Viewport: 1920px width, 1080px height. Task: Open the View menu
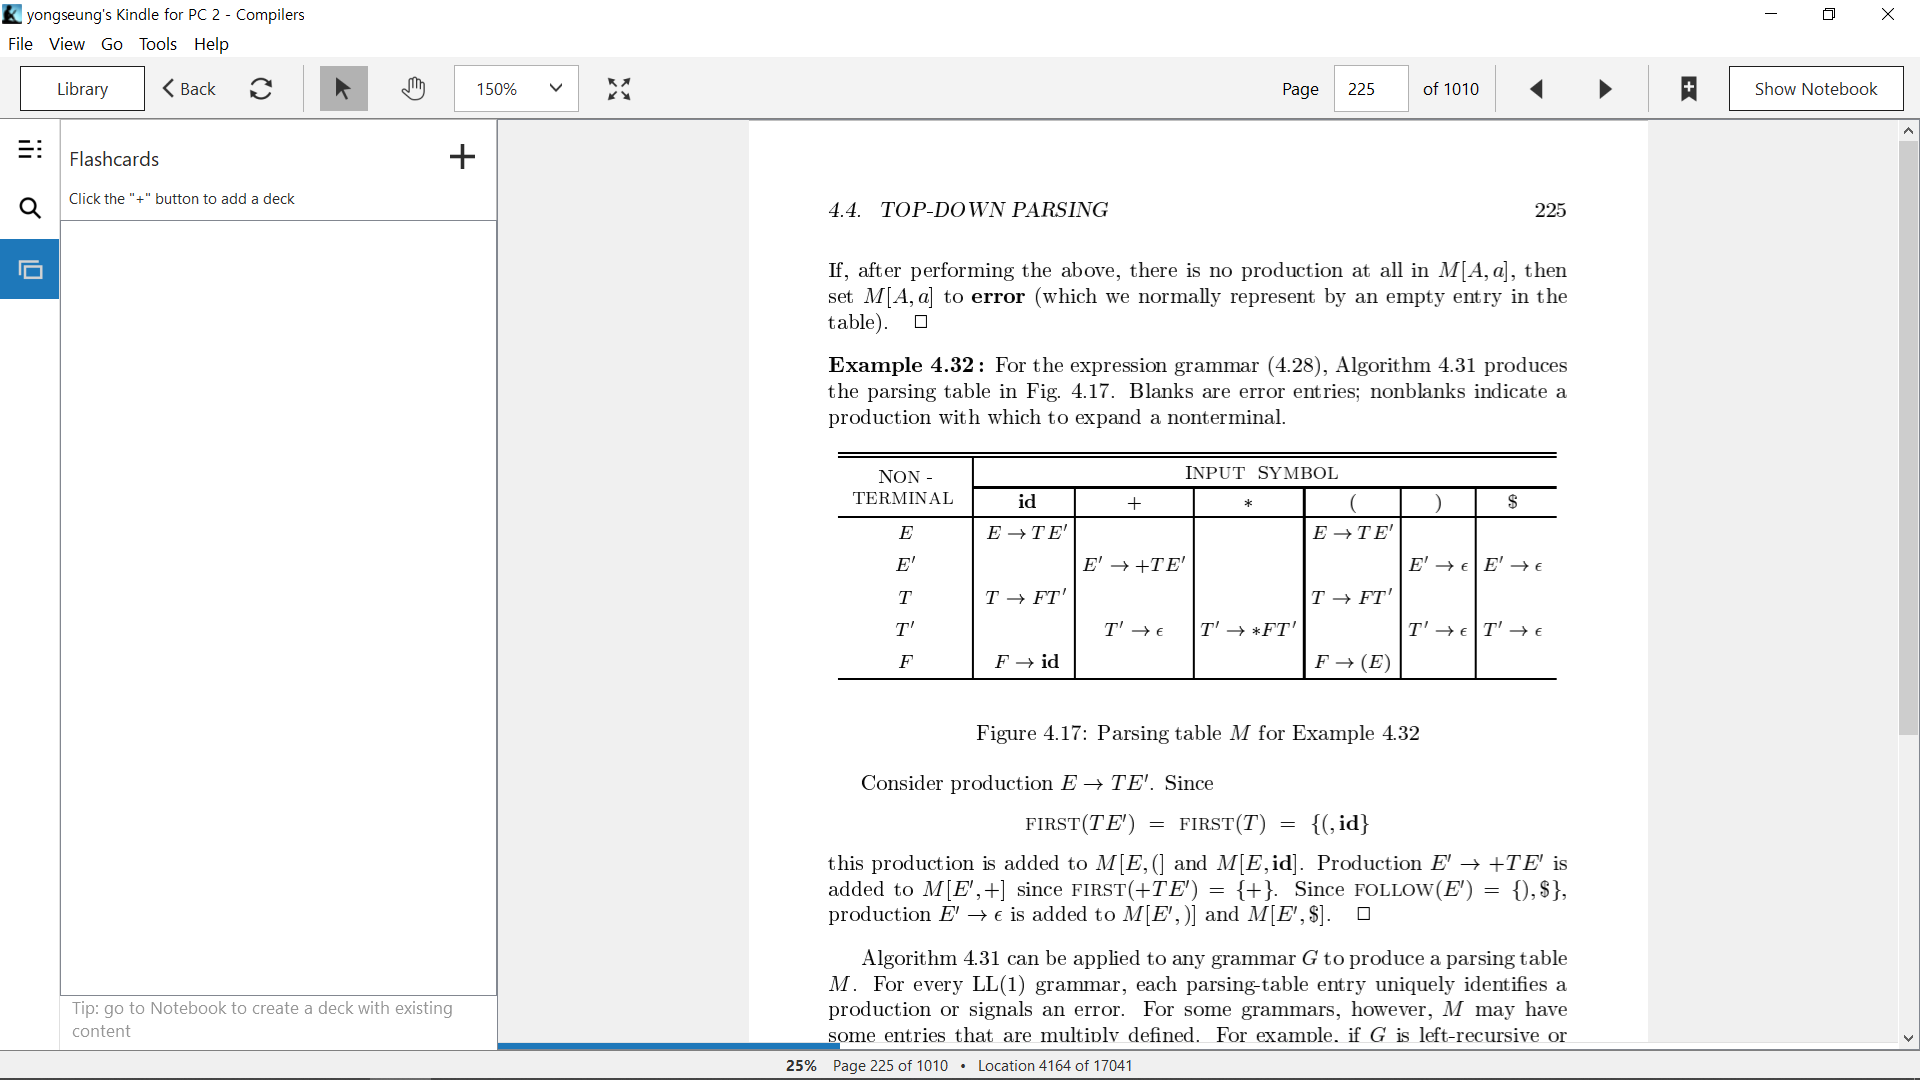pyautogui.click(x=67, y=44)
